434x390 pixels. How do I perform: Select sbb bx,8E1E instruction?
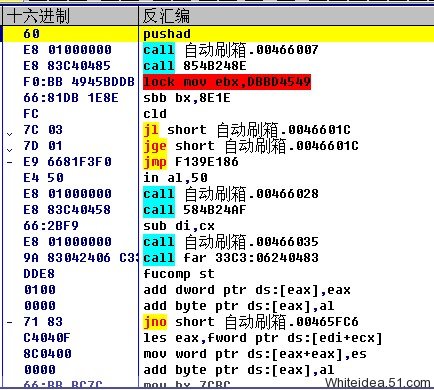(187, 98)
